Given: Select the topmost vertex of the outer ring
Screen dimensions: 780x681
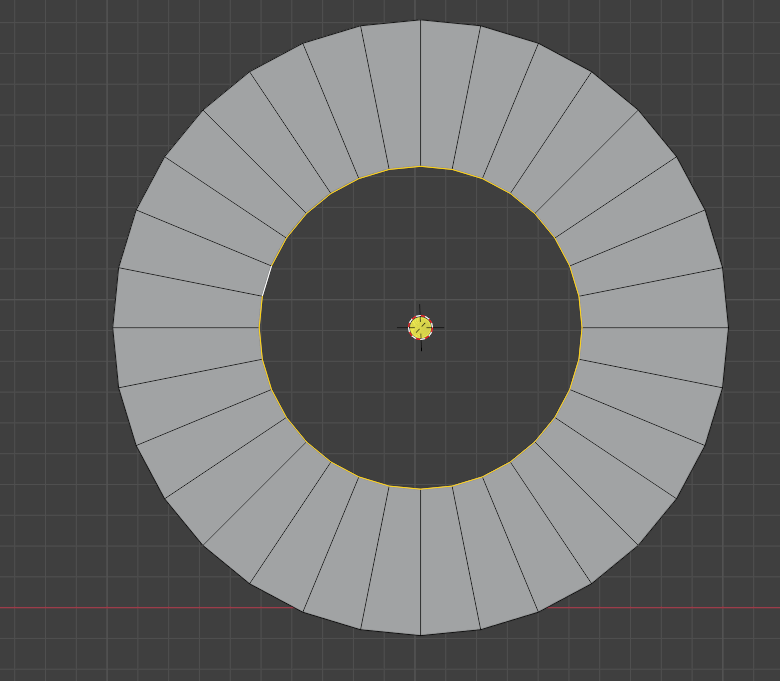Looking at the screenshot, I should (420, 20).
